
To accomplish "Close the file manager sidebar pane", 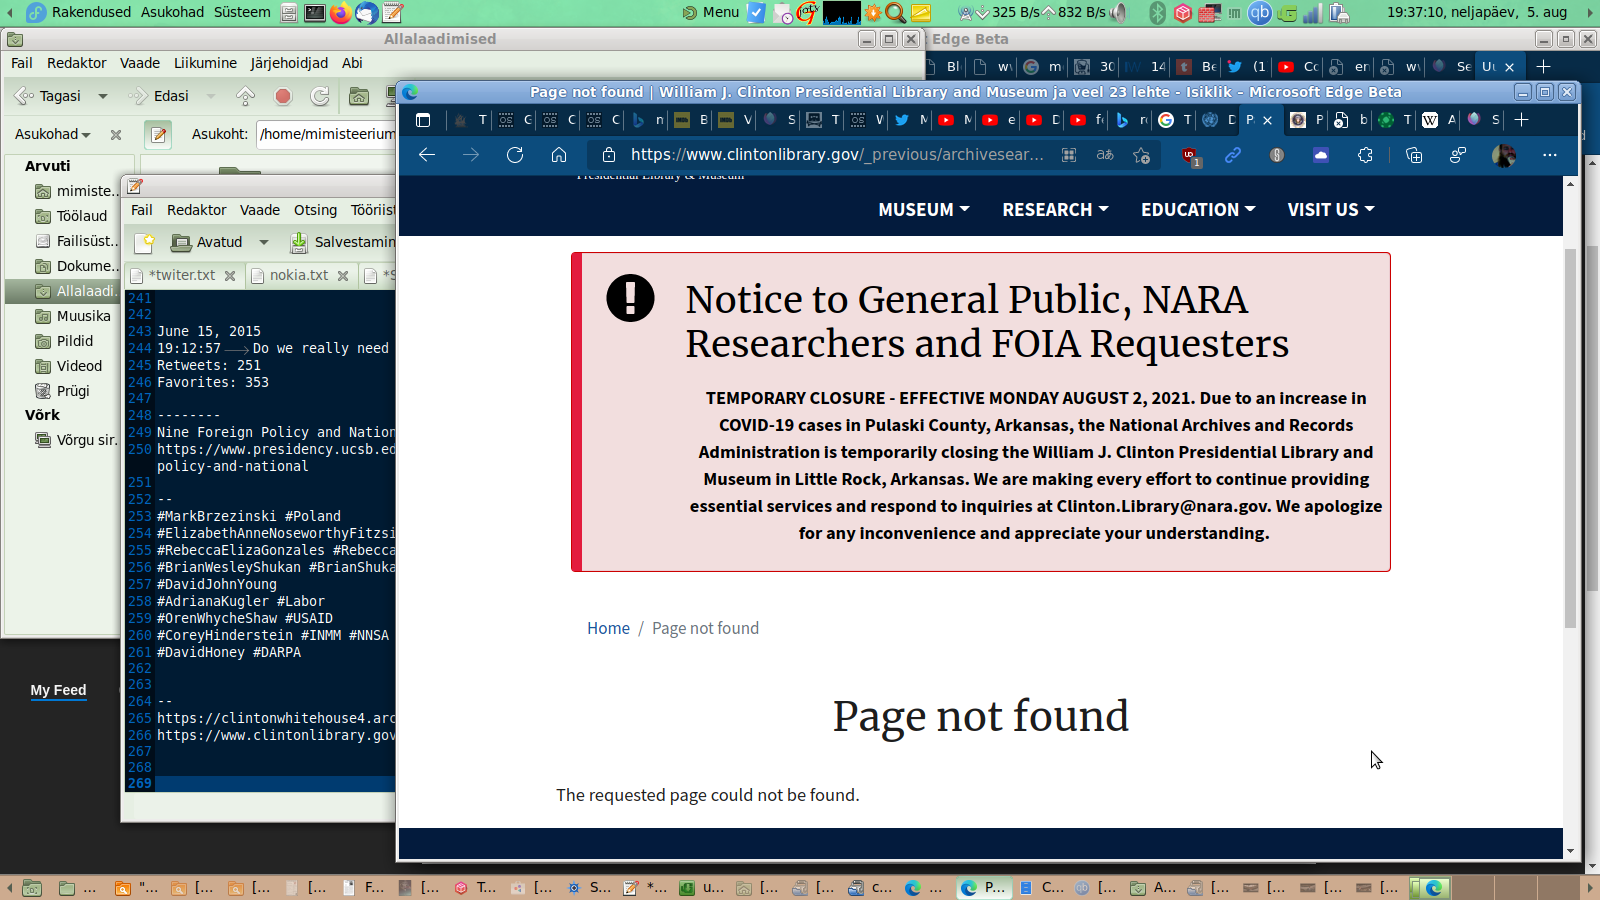I will (116, 134).
